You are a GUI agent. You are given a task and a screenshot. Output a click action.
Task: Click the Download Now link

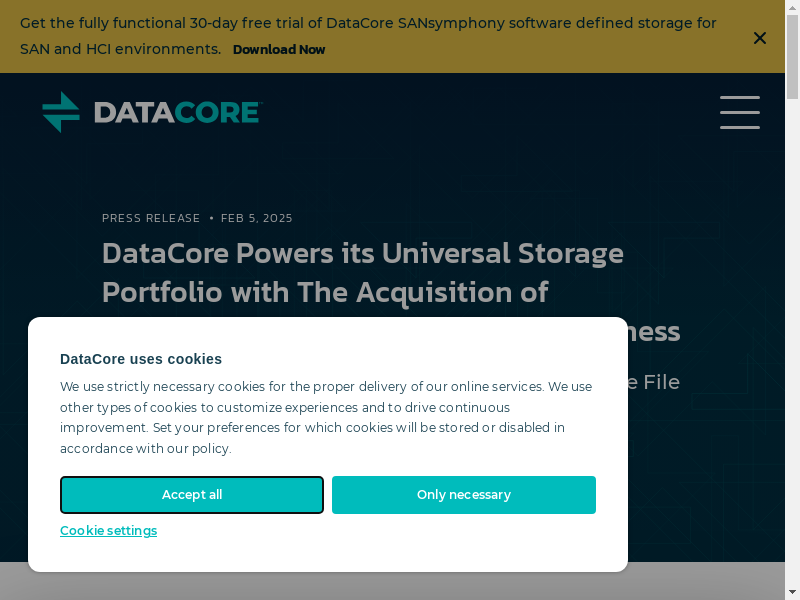click(x=279, y=50)
